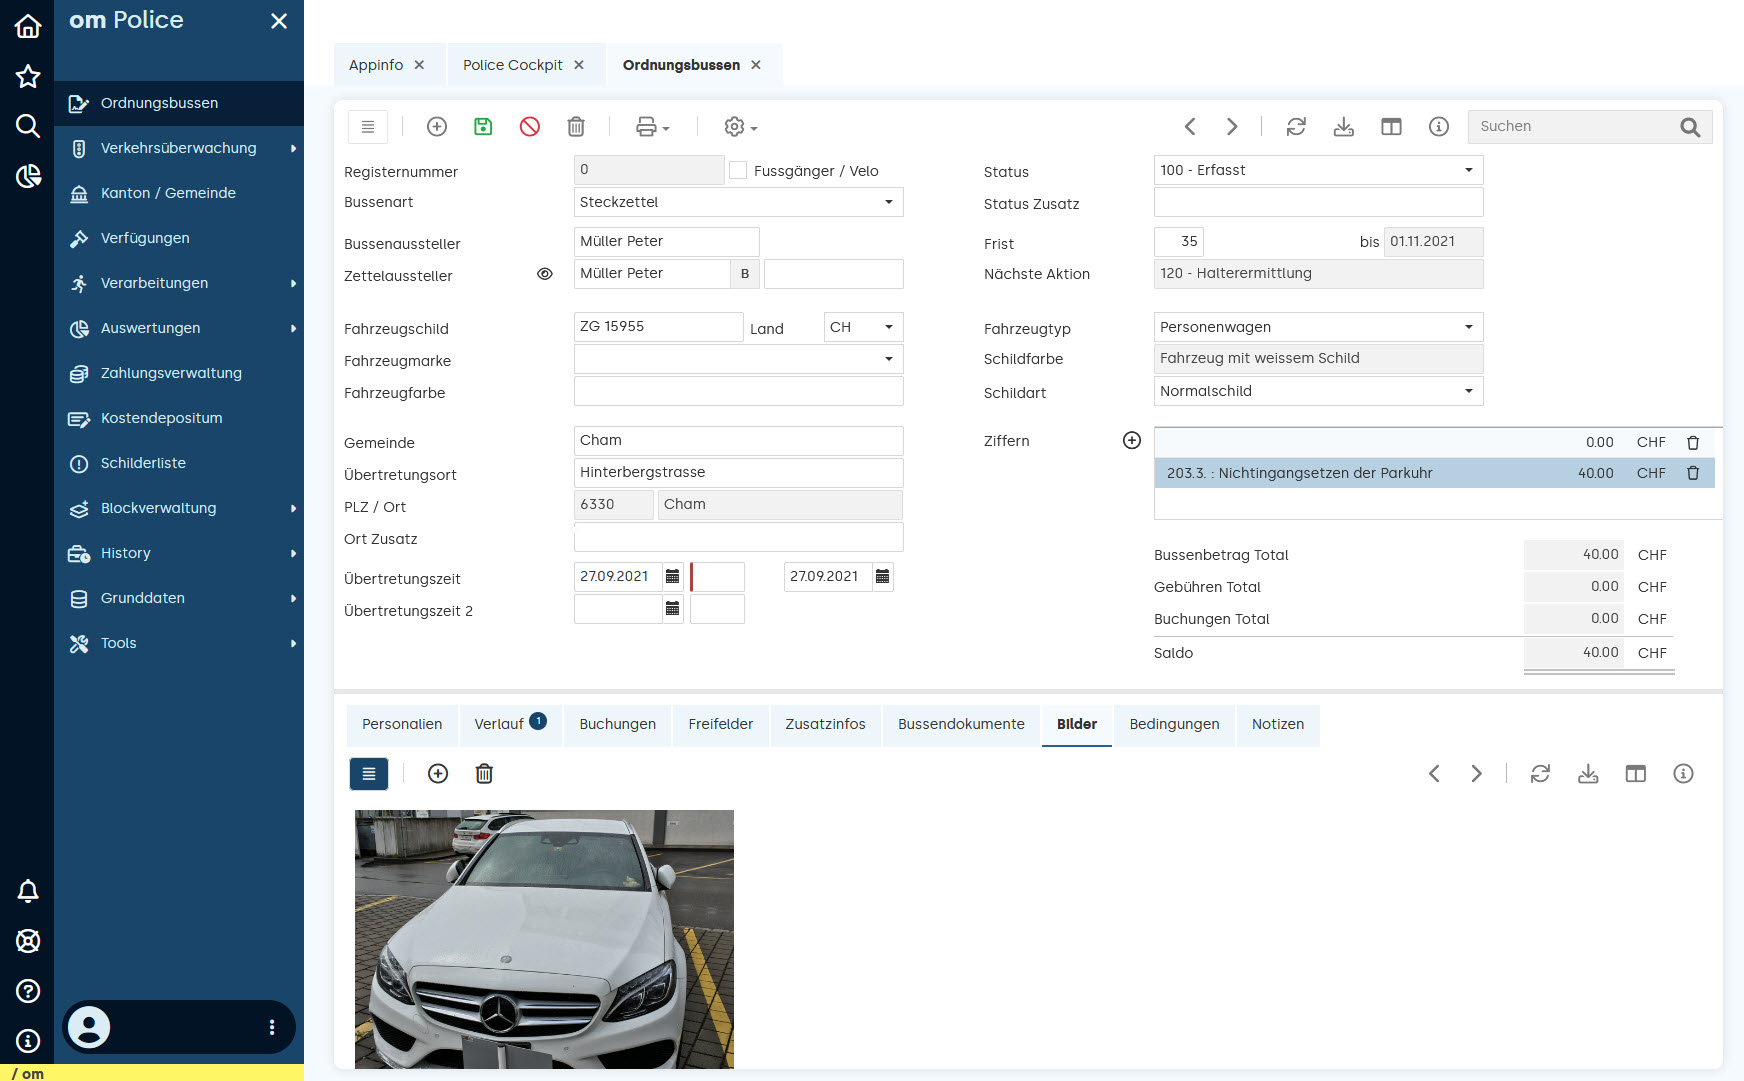The height and width of the screenshot is (1081, 1744).
Task: Open the calendar picker for Übertretungszeit 2
Action: click(x=673, y=609)
